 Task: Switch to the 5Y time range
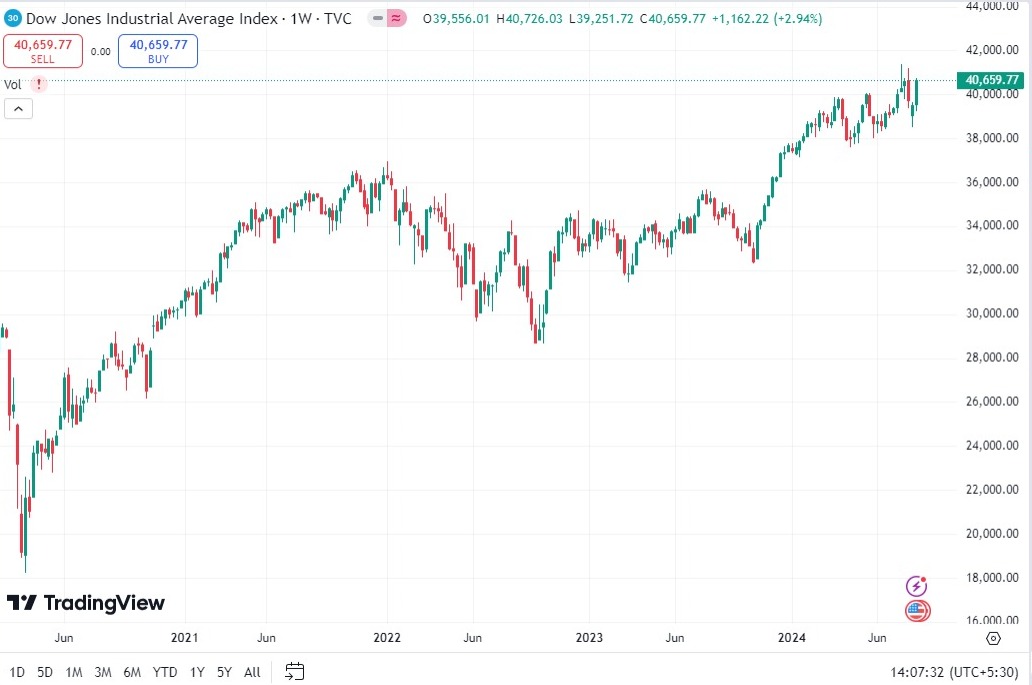point(224,672)
